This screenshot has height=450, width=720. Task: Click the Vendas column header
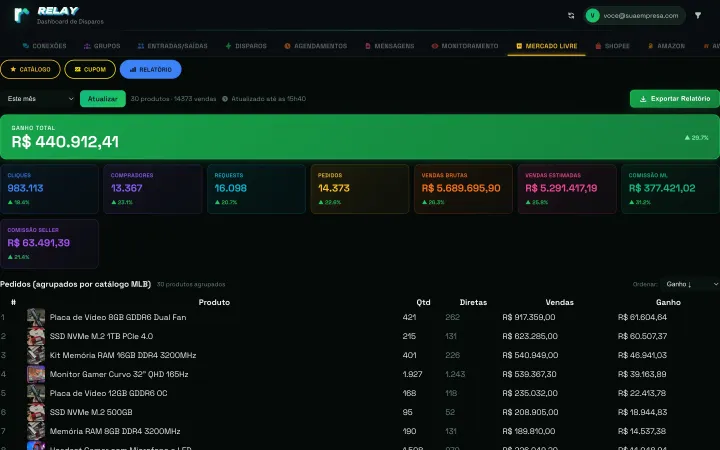[559, 302]
